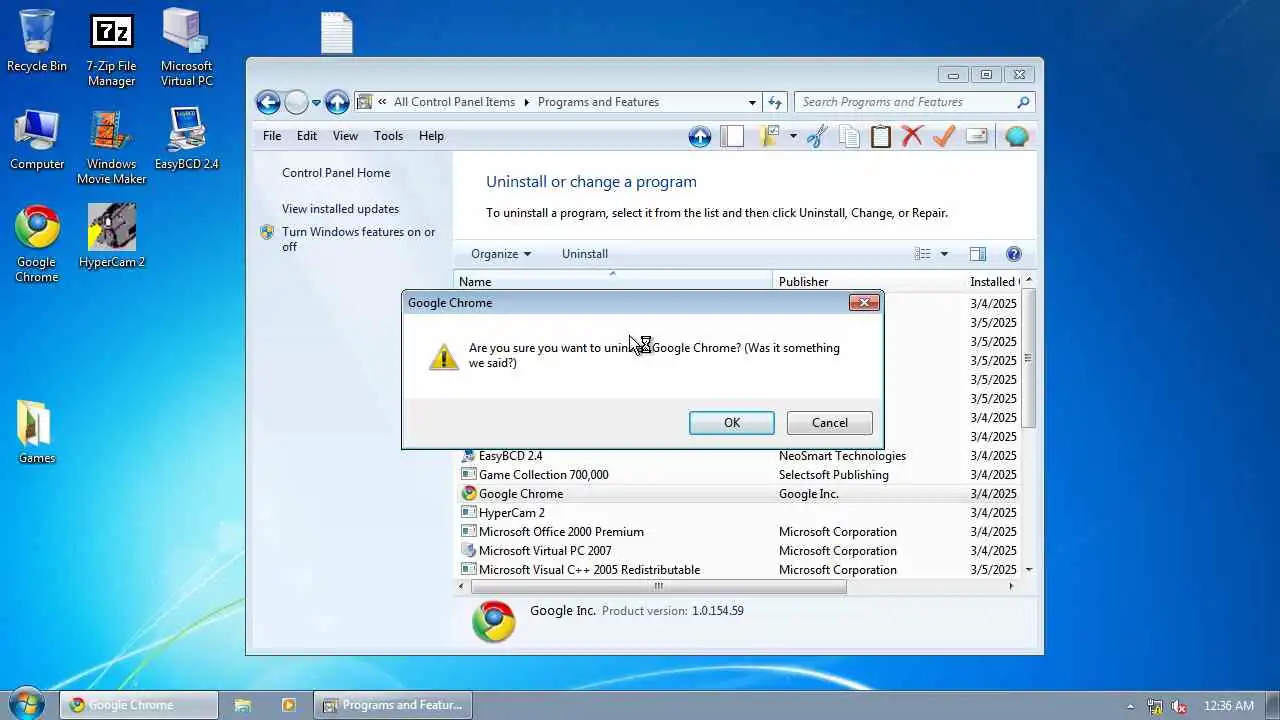Click the Cut scissors toolbar icon
1280x720 pixels.
tap(817, 137)
